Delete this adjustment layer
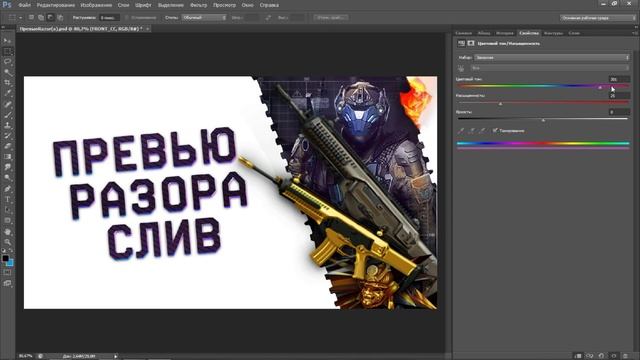The image size is (640, 360). pyautogui.click(x=625, y=356)
